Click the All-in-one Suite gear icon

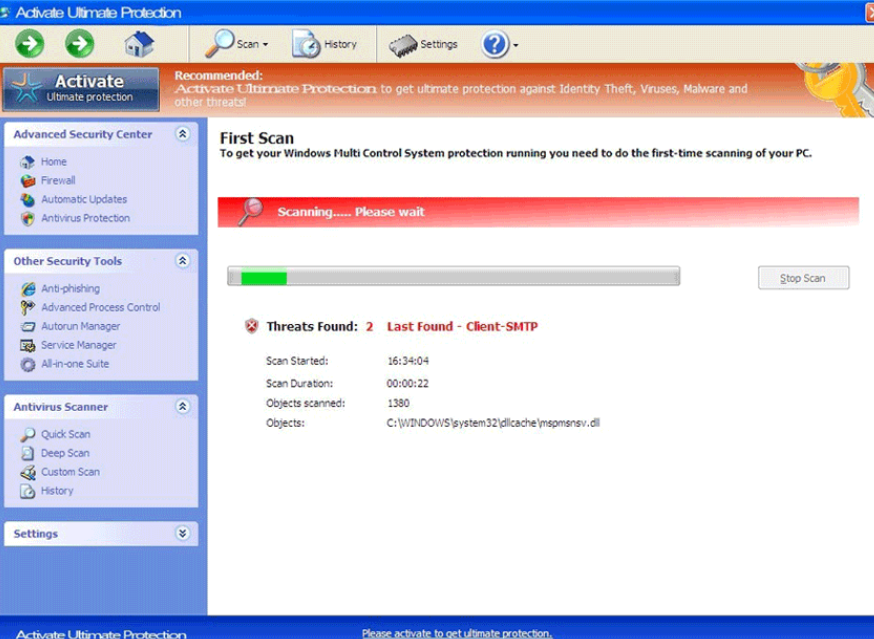coord(27,365)
